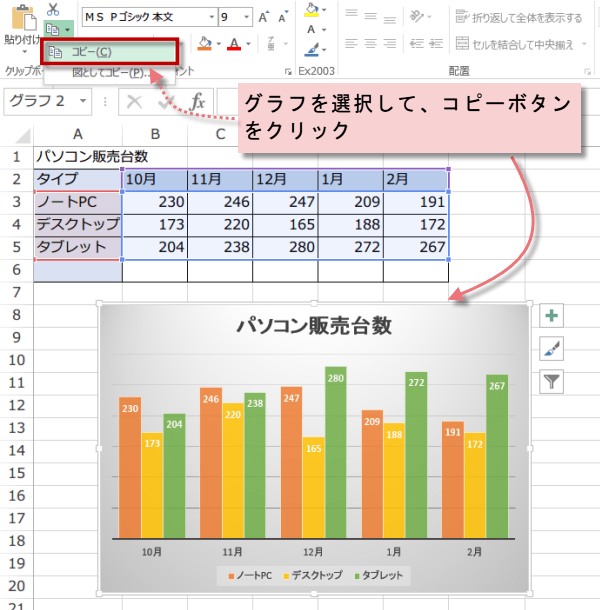Click セルを結合して中央揃え merge button
This screenshot has width=600, height=610.
(514, 44)
